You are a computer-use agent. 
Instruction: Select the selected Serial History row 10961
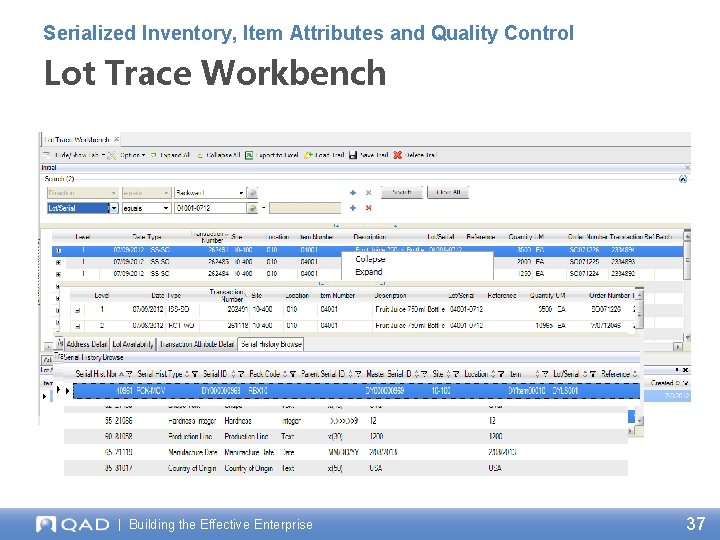point(356,391)
